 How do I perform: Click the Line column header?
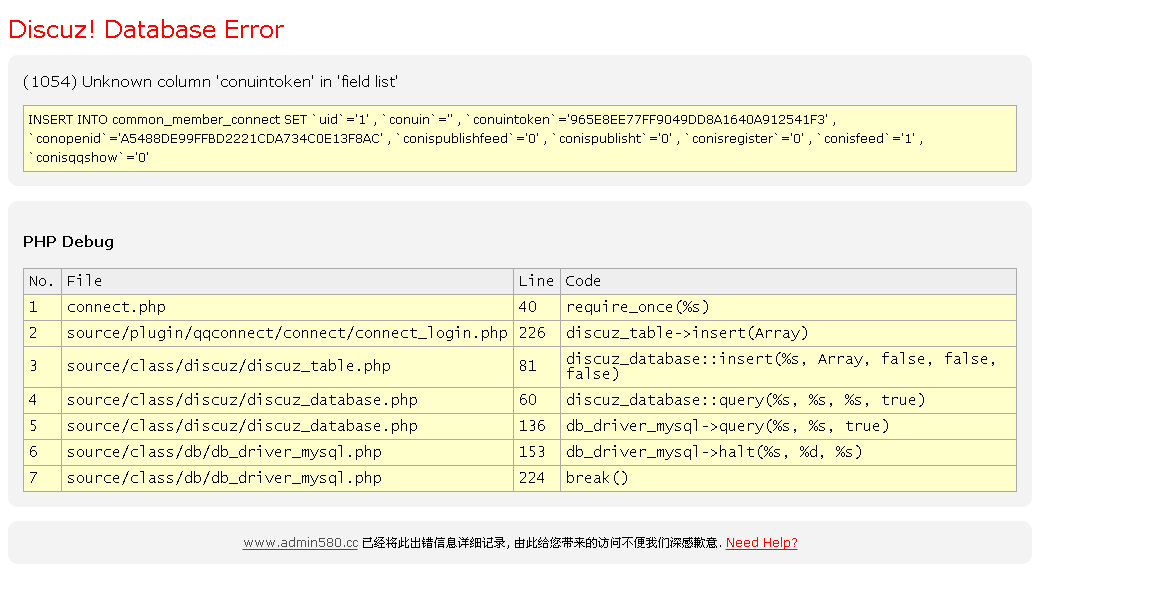(536, 281)
